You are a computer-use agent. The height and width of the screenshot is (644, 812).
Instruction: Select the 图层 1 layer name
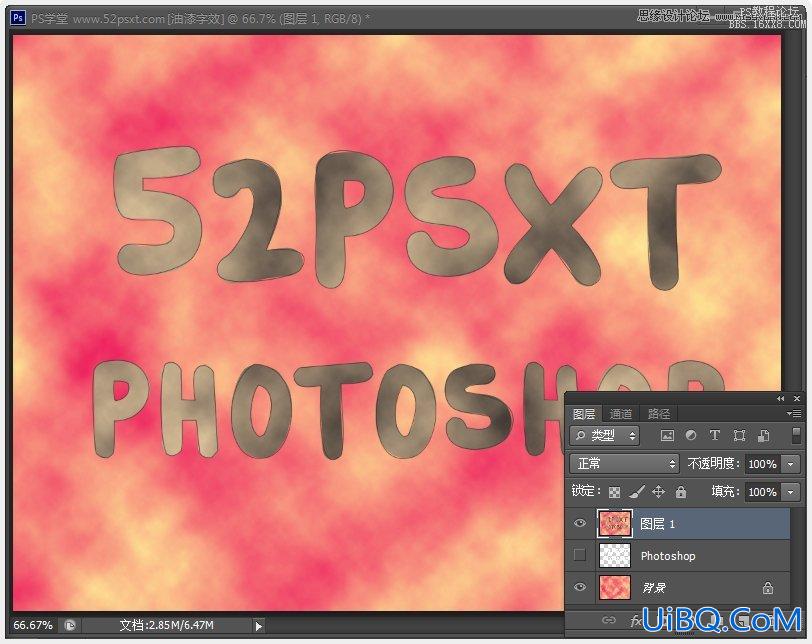658,524
